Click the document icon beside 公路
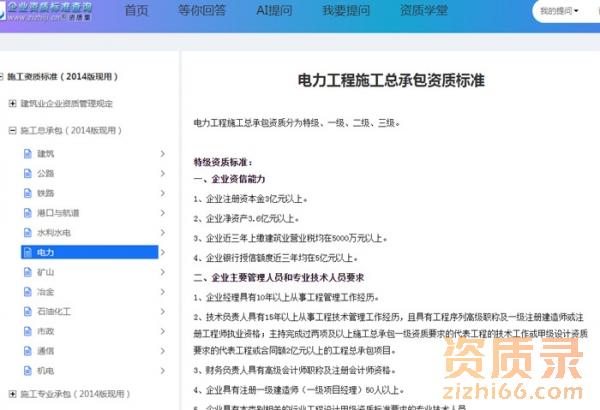 pos(27,173)
